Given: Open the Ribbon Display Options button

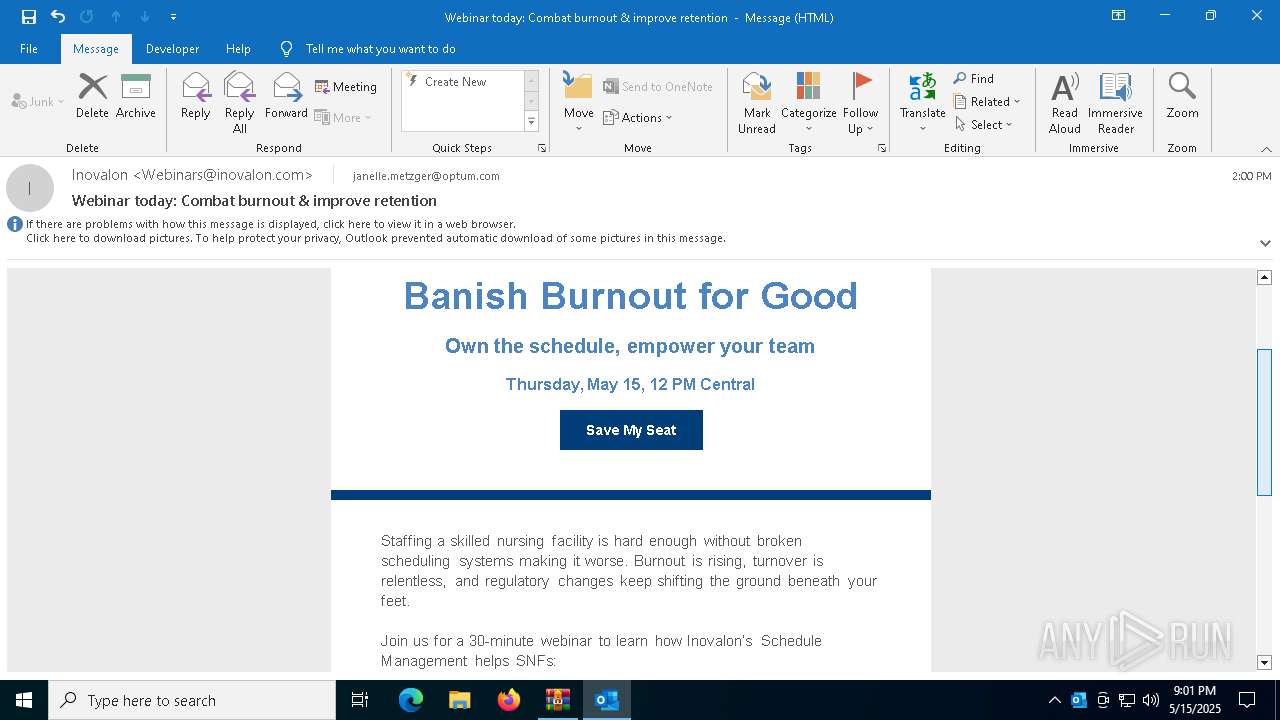Looking at the screenshot, I should 1119,16.
